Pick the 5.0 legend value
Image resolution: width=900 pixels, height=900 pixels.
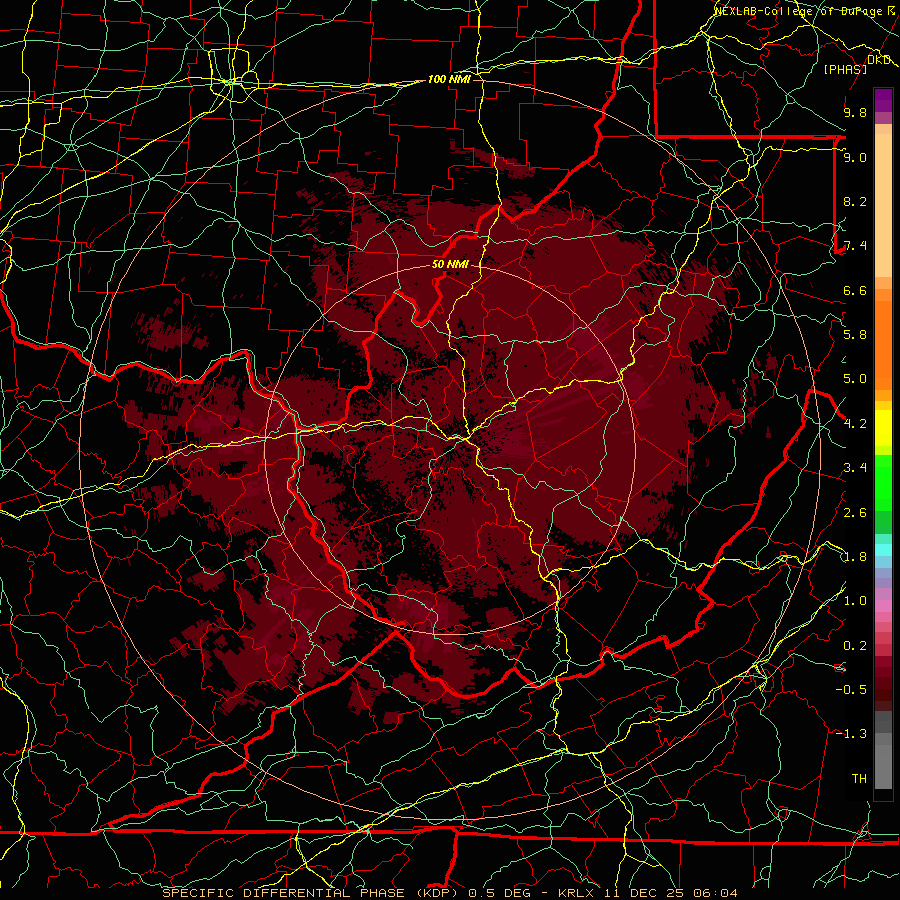click(x=855, y=379)
